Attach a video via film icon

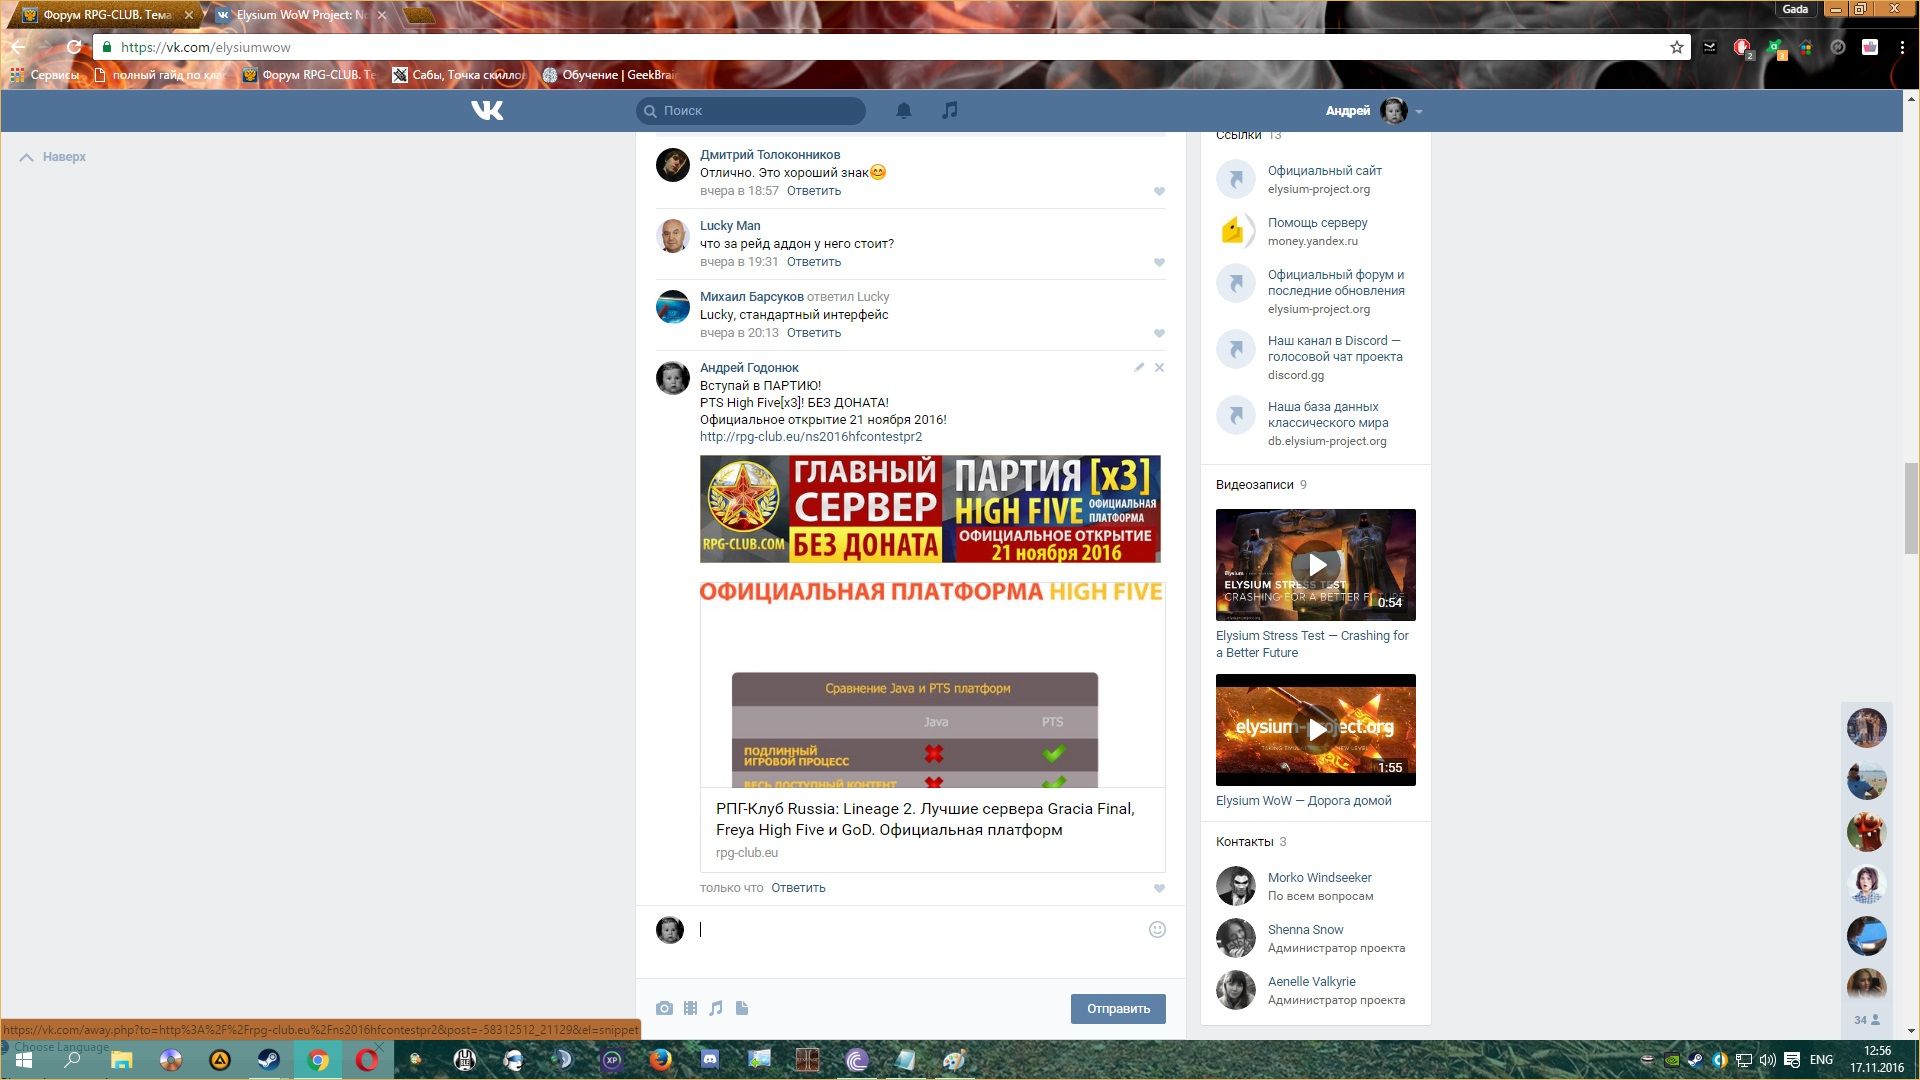pyautogui.click(x=690, y=1008)
